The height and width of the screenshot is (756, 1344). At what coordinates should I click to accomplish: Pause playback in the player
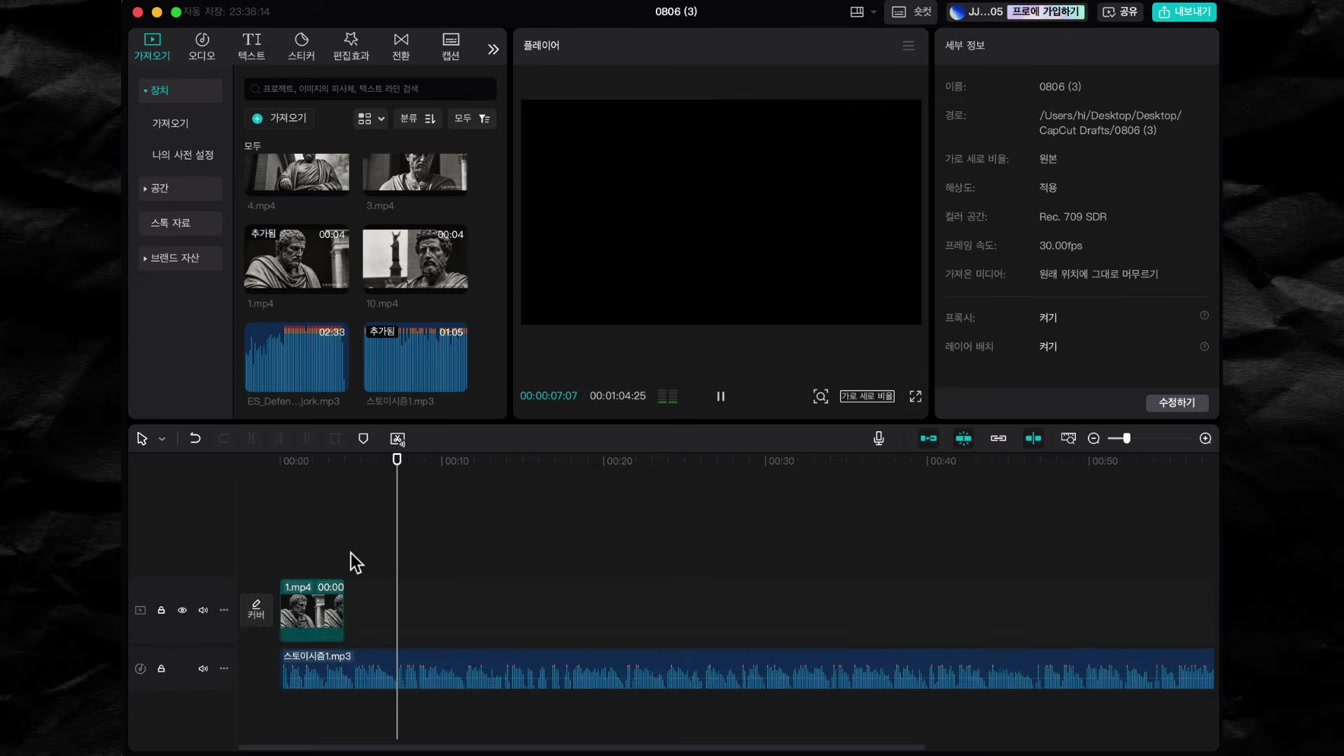(x=720, y=397)
